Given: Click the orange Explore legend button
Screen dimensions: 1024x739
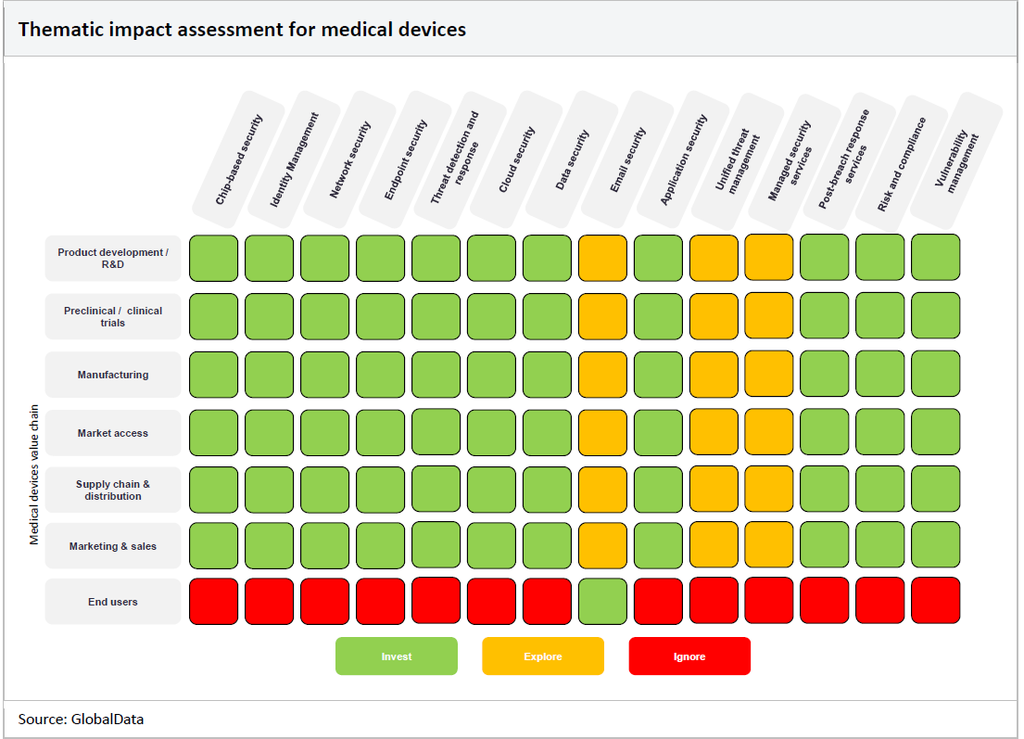Looking at the screenshot, I should coord(543,656).
